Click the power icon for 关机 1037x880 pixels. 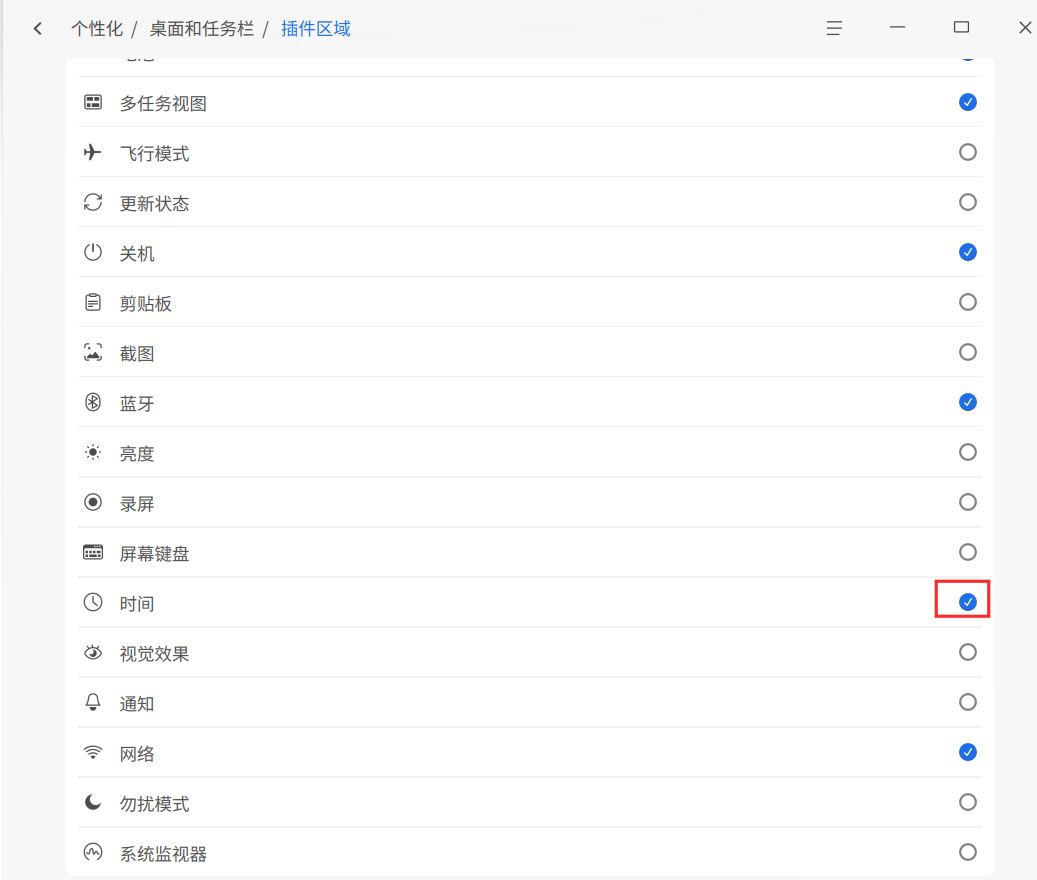(93, 253)
